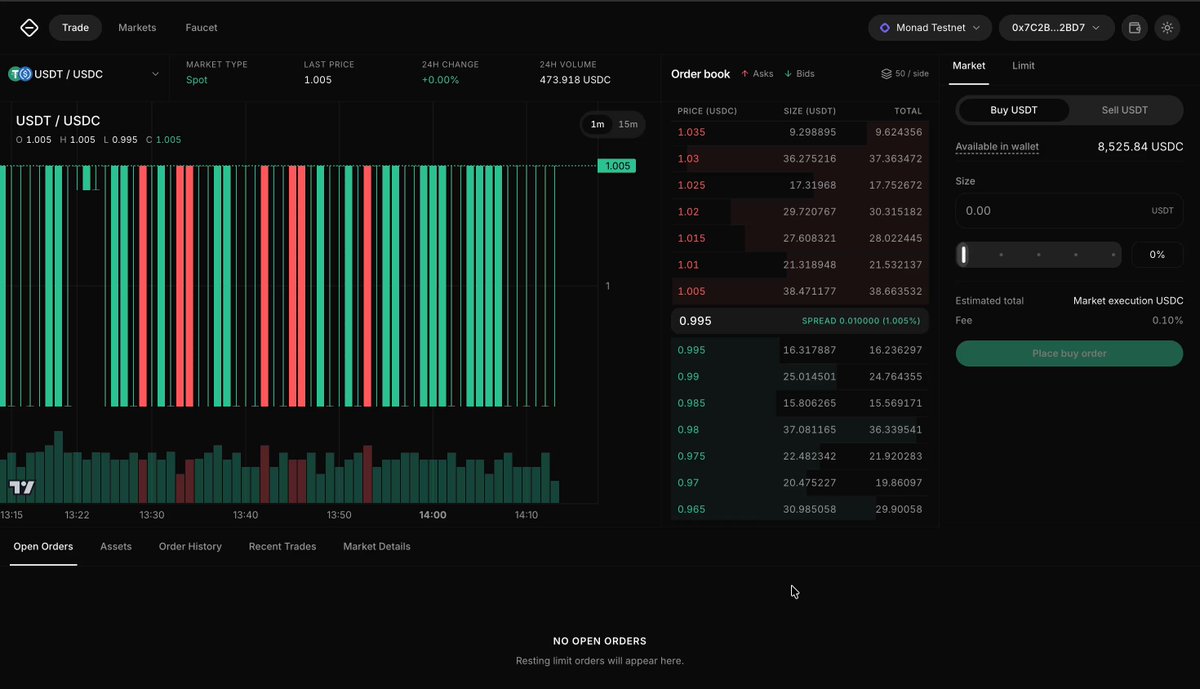This screenshot has width=1200, height=689.
Task: Click the 0% percentage box
Action: 1157,255
